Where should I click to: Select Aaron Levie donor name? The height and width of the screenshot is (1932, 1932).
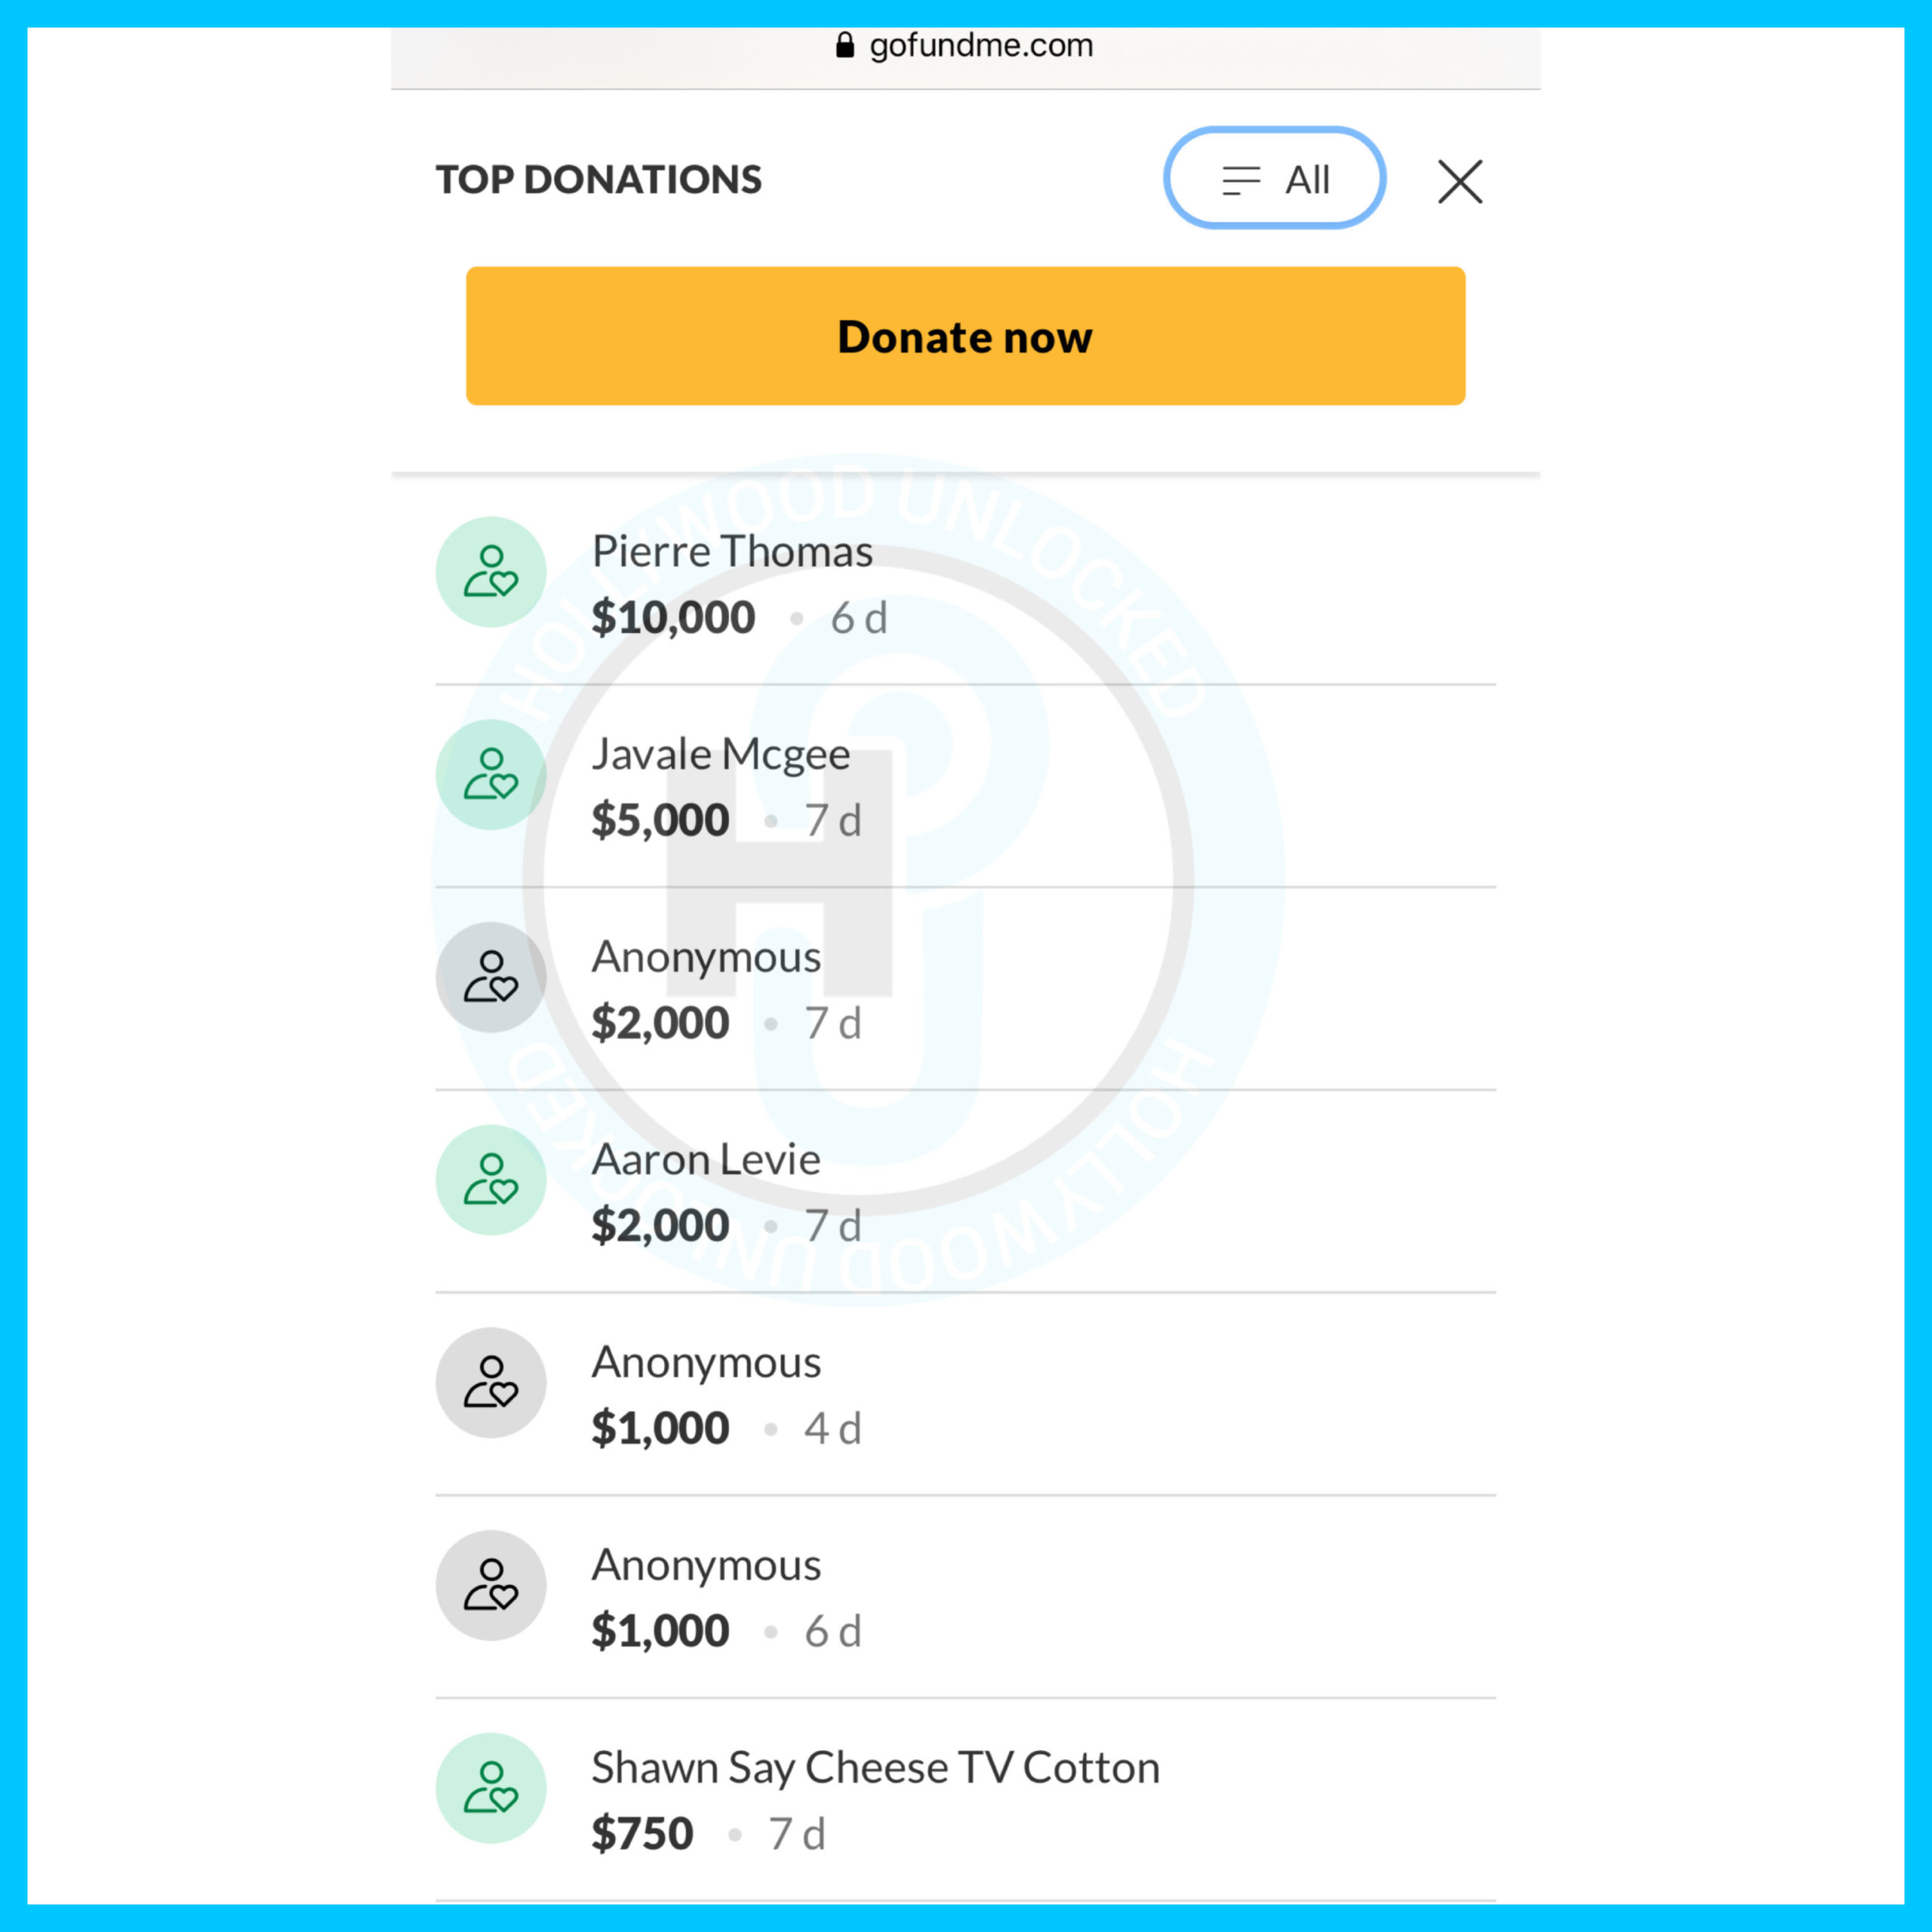(x=705, y=1160)
